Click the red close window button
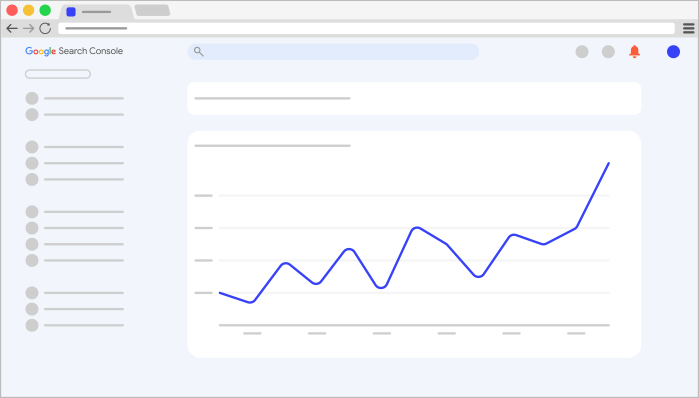699x398 pixels. [x=12, y=10]
